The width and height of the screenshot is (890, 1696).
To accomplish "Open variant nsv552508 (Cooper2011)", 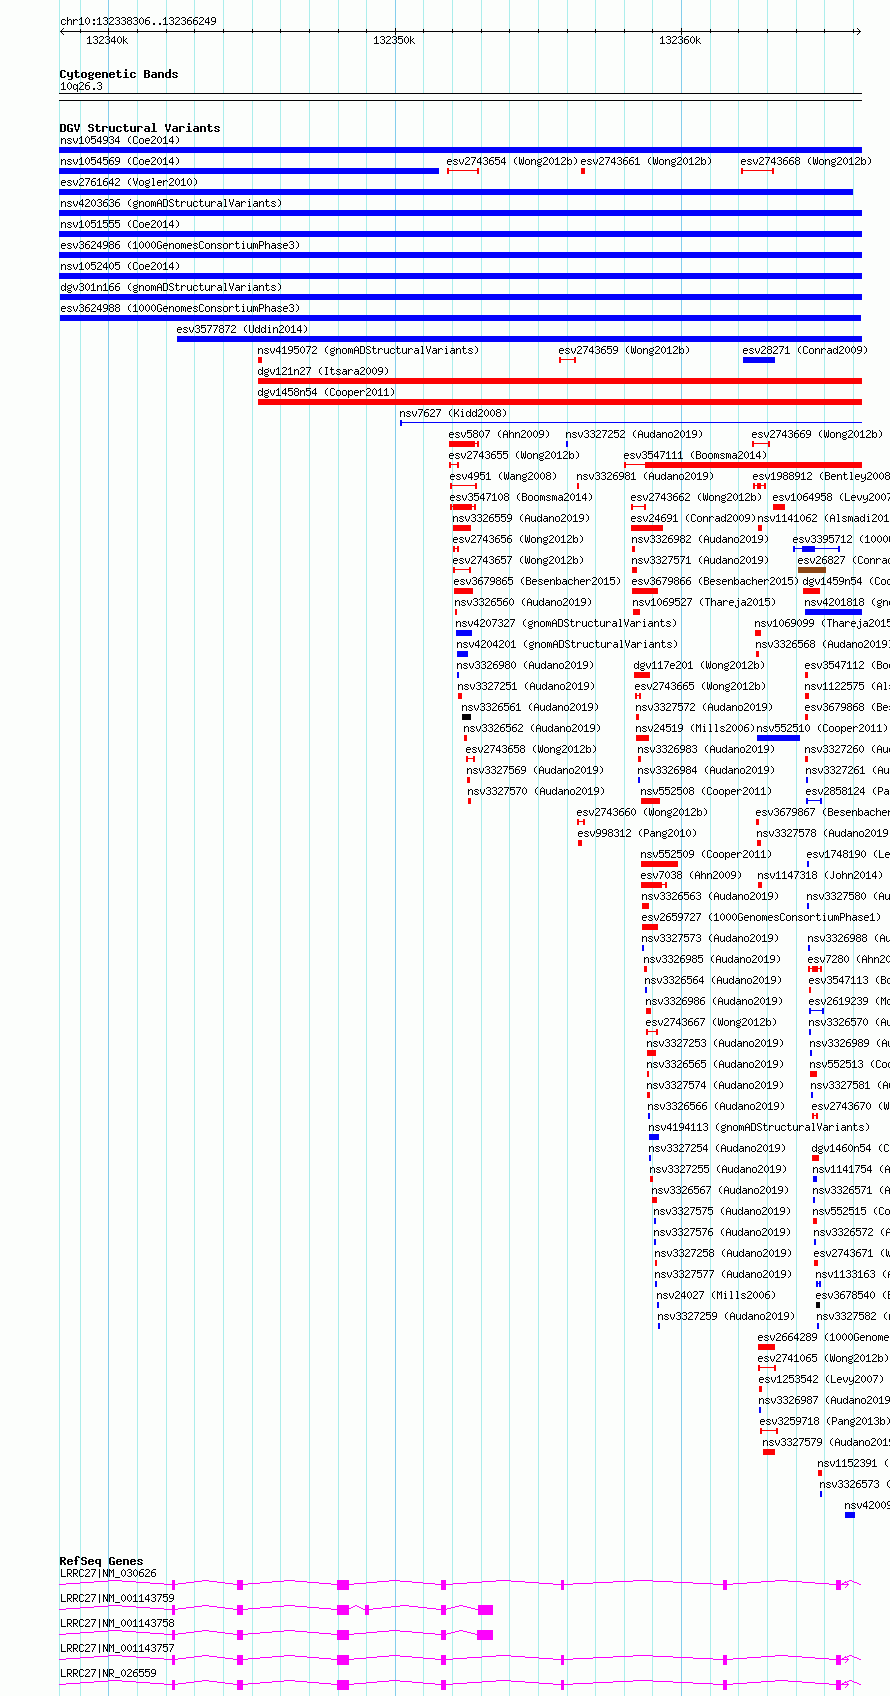I will click(x=706, y=791).
